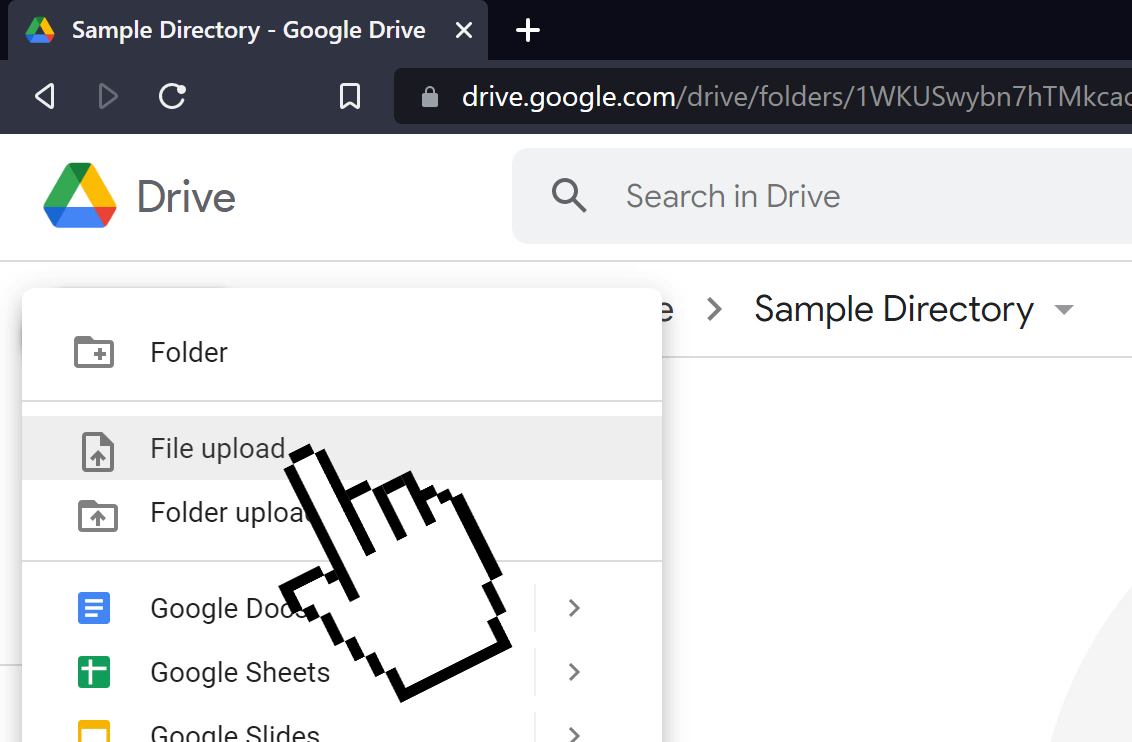Click the Drive favicon on the tab
This screenshot has height=742, width=1132.
(x=40, y=30)
